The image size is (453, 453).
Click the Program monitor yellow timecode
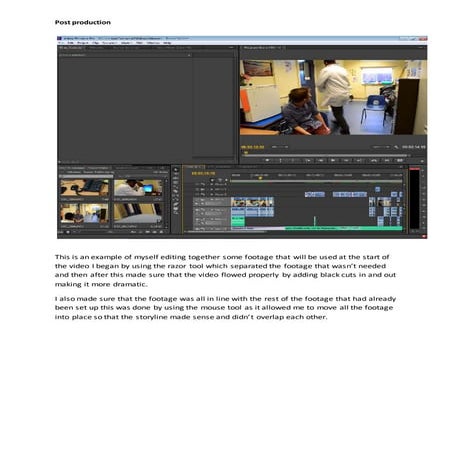253,147
